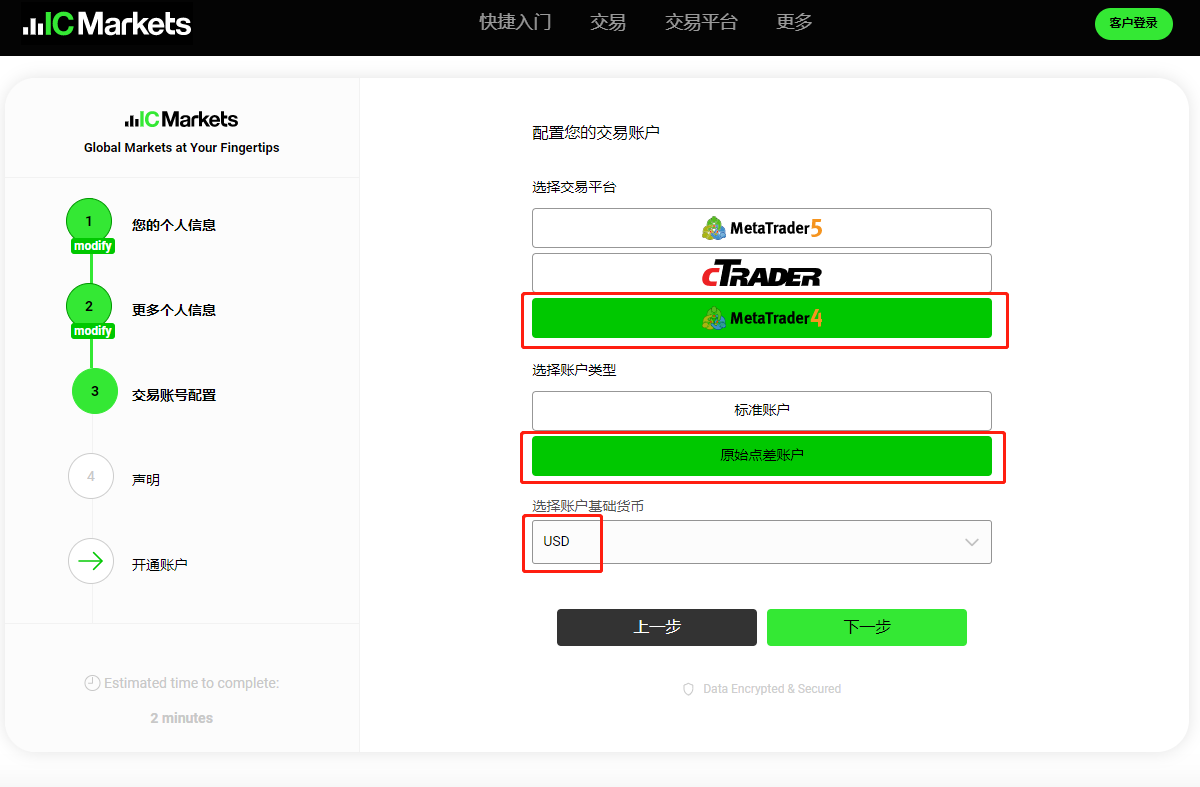The width and height of the screenshot is (1200, 787).
Task: Click the shield icon near Data Encrypted
Action: (688, 689)
